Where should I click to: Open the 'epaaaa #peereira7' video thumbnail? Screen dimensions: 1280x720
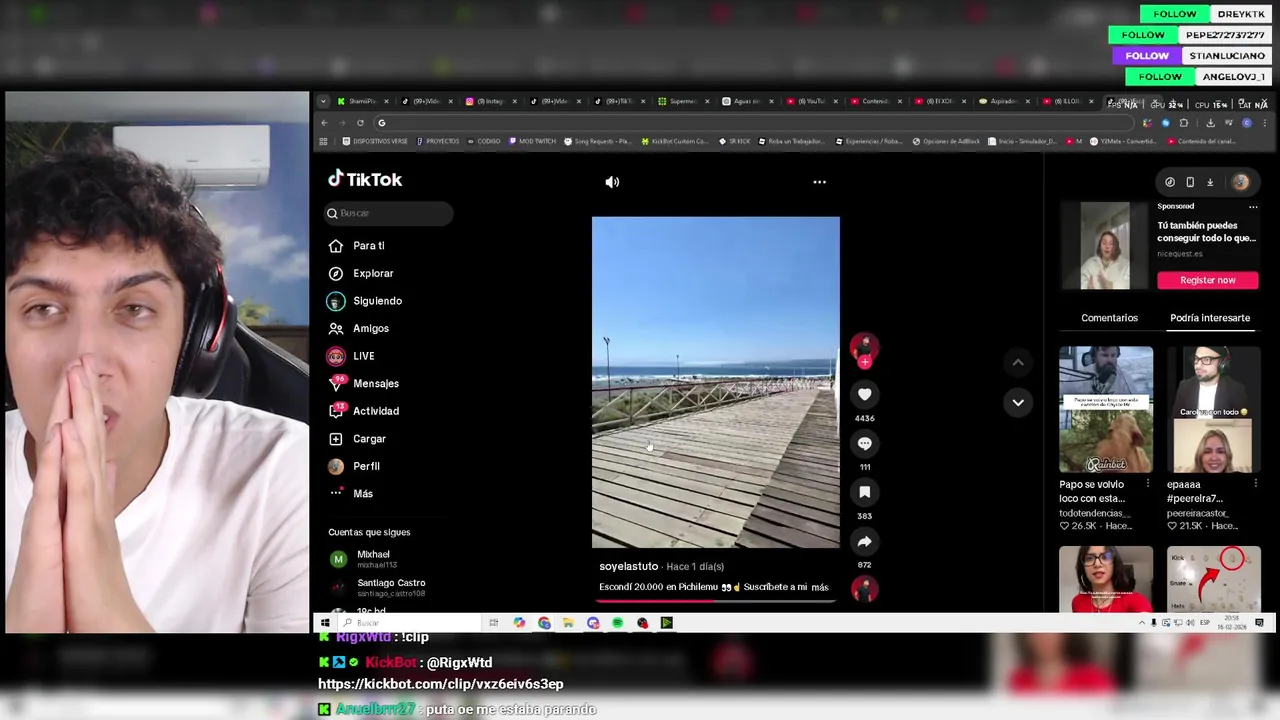click(1214, 410)
